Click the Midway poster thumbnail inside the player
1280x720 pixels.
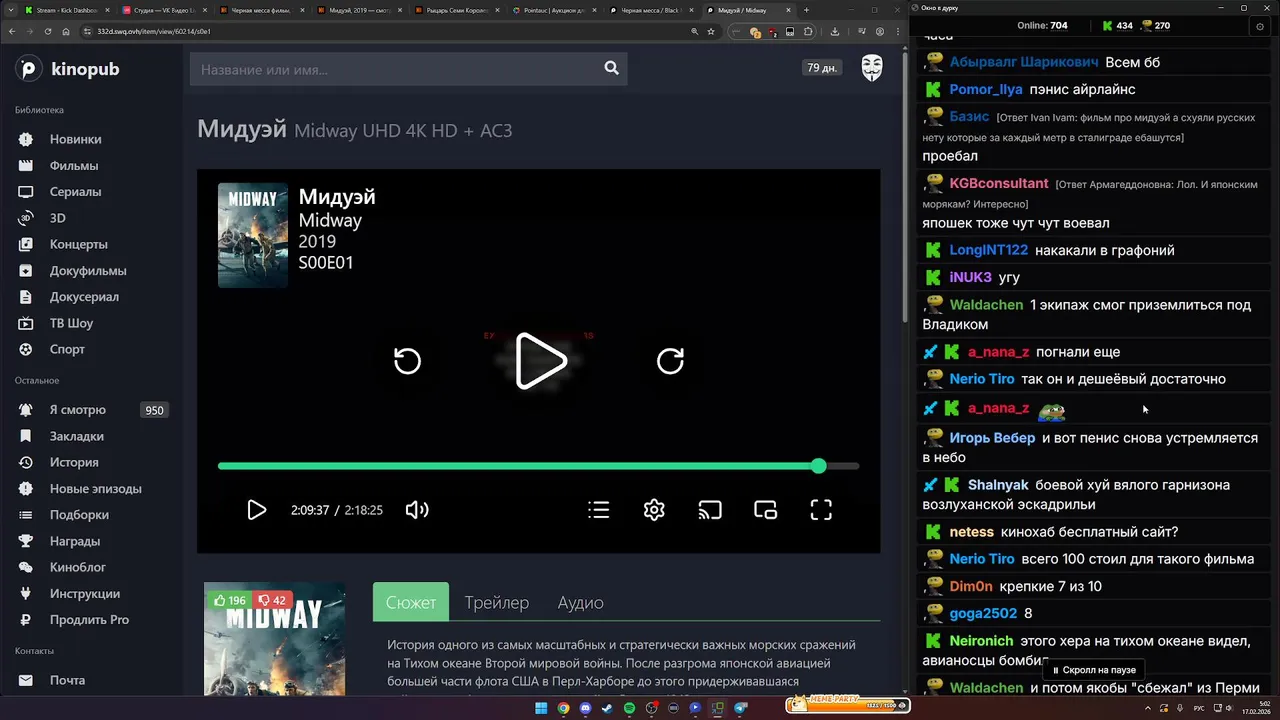253,235
